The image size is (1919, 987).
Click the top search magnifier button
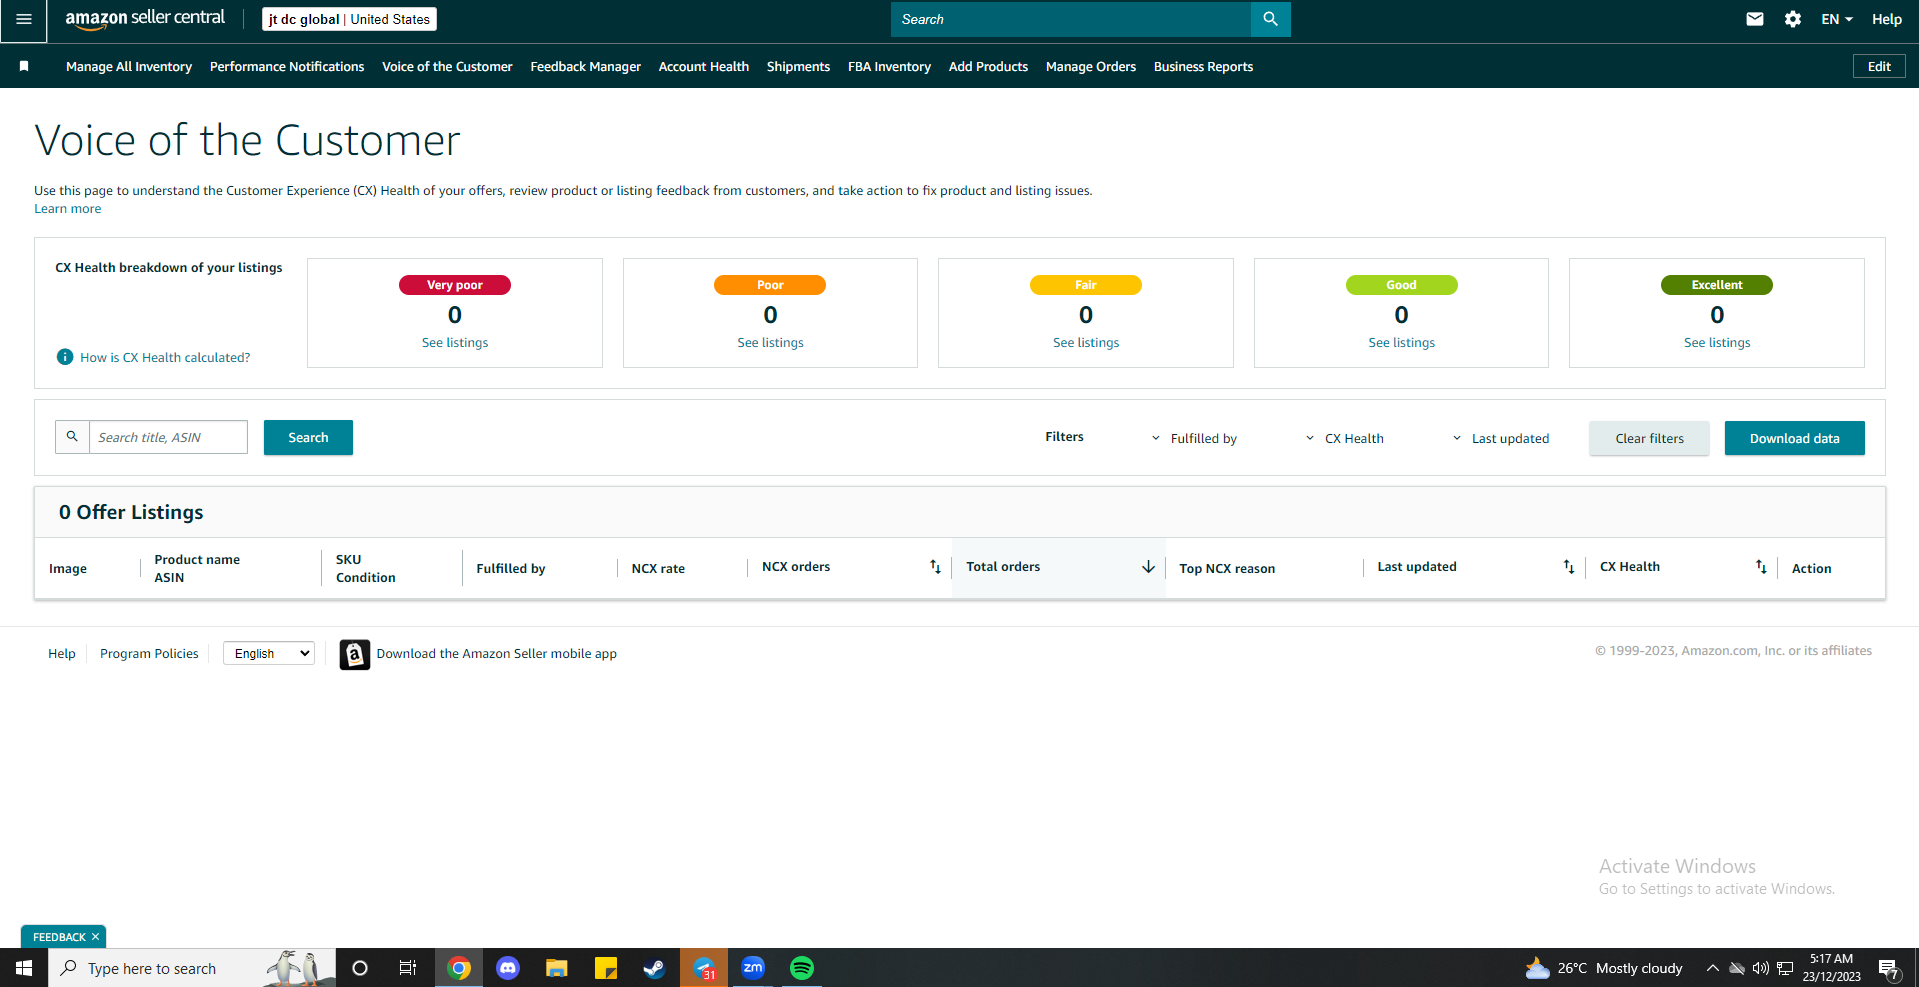[x=1270, y=19]
